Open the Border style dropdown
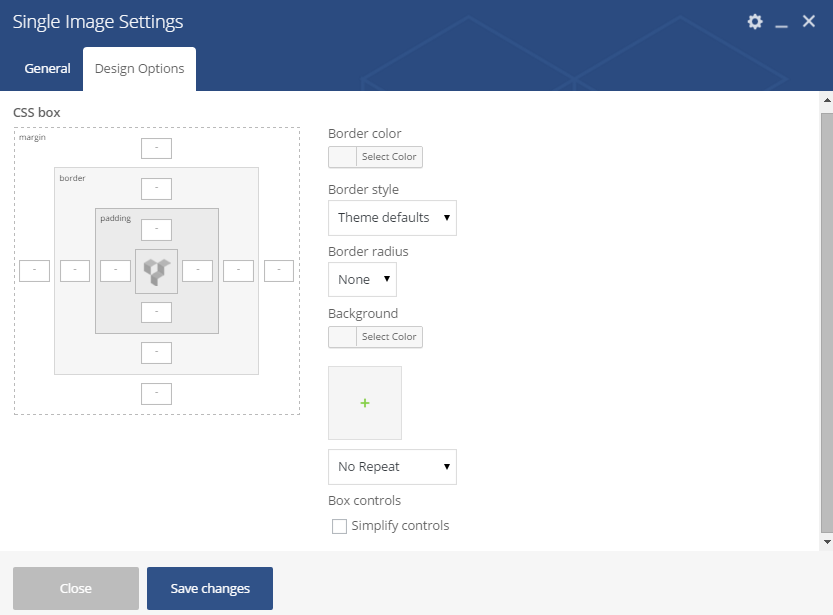 (393, 218)
